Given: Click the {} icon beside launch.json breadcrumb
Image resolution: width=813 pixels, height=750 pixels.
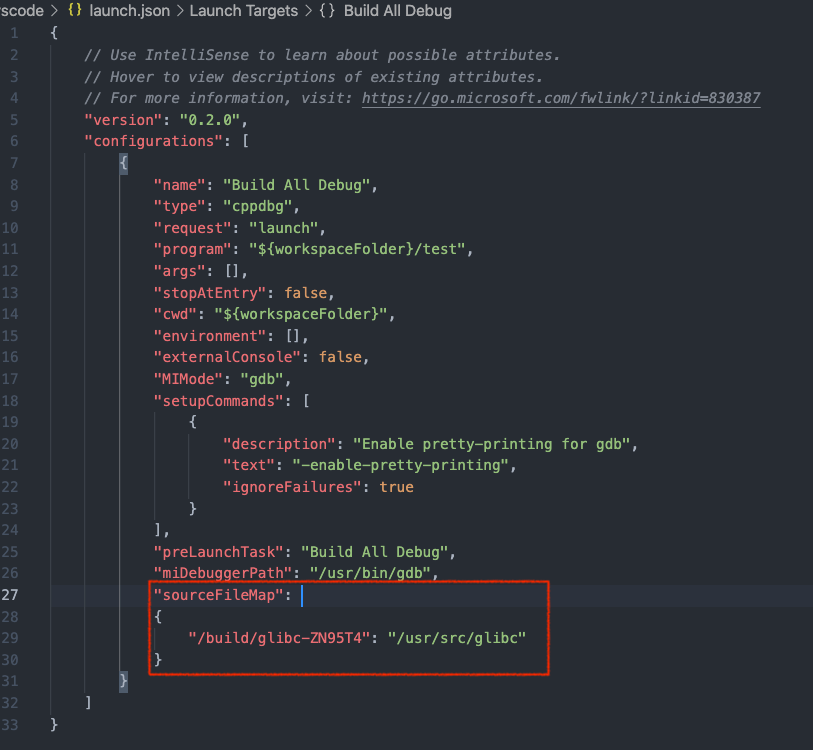Looking at the screenshot, I should (74, 11).
